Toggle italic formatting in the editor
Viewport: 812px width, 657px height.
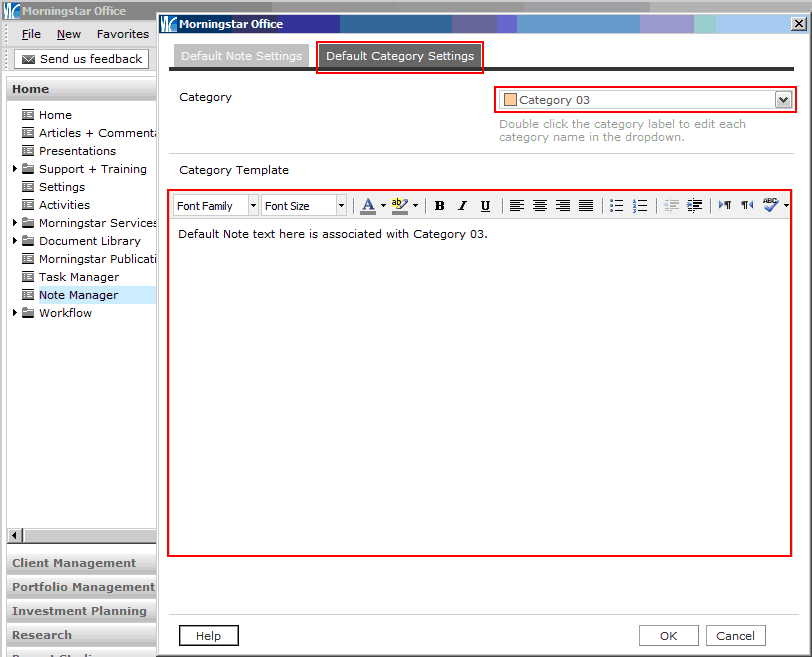(x=462, y=206)
